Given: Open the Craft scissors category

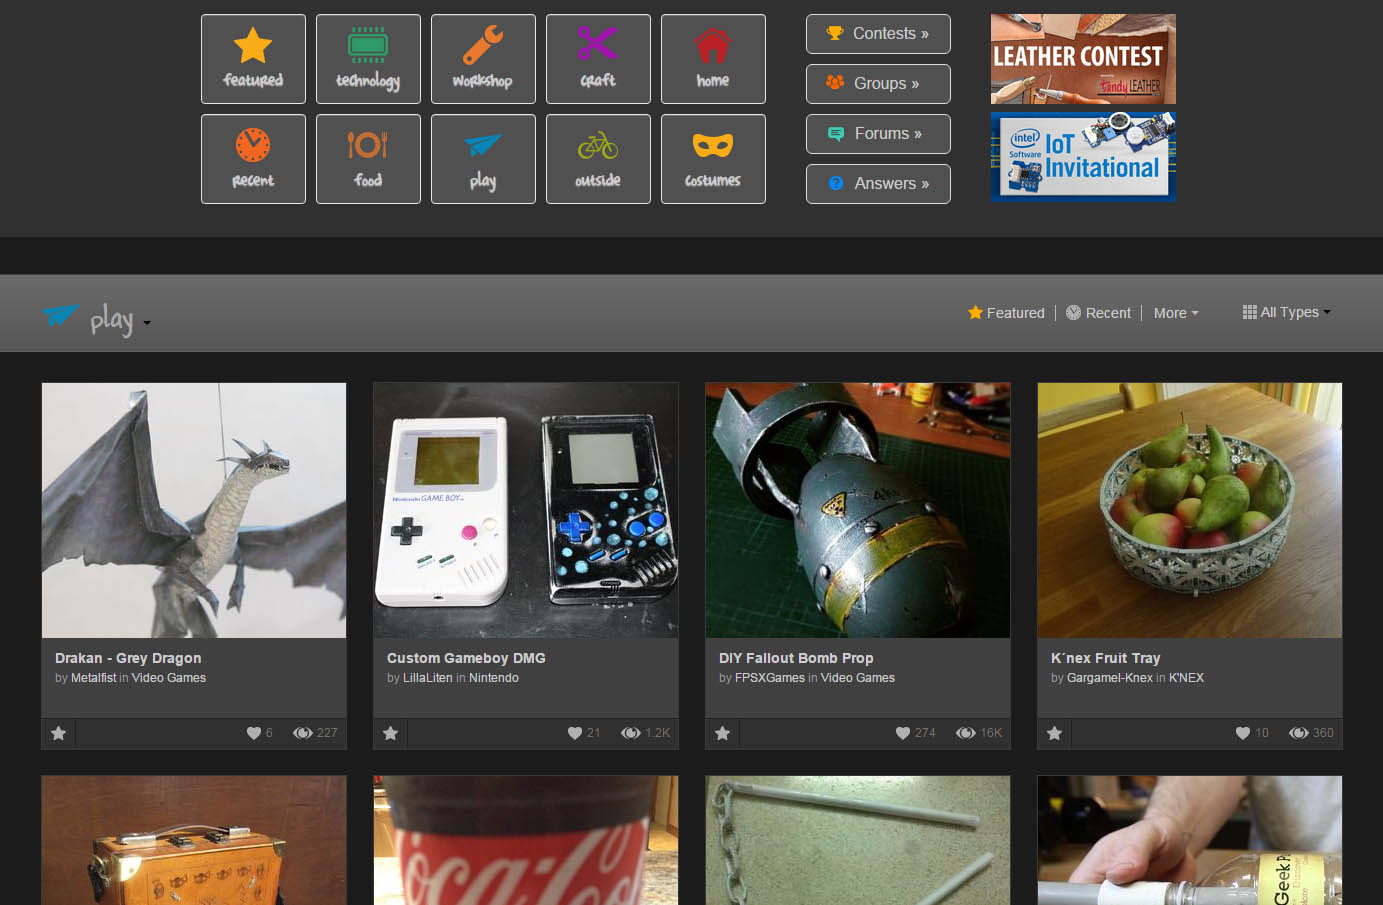Looking at the screenshot, I should coord(598,58).
